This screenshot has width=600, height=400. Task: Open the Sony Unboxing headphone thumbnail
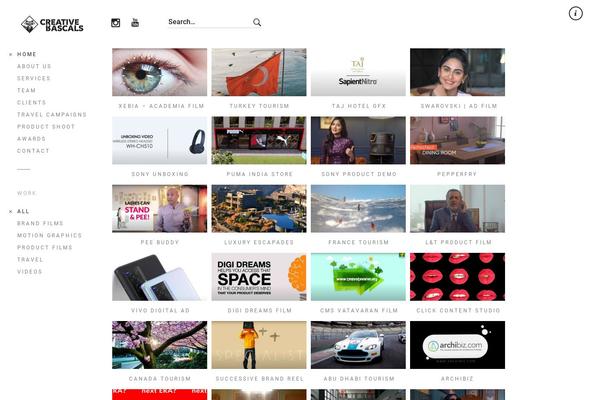(x=160, y=140)
